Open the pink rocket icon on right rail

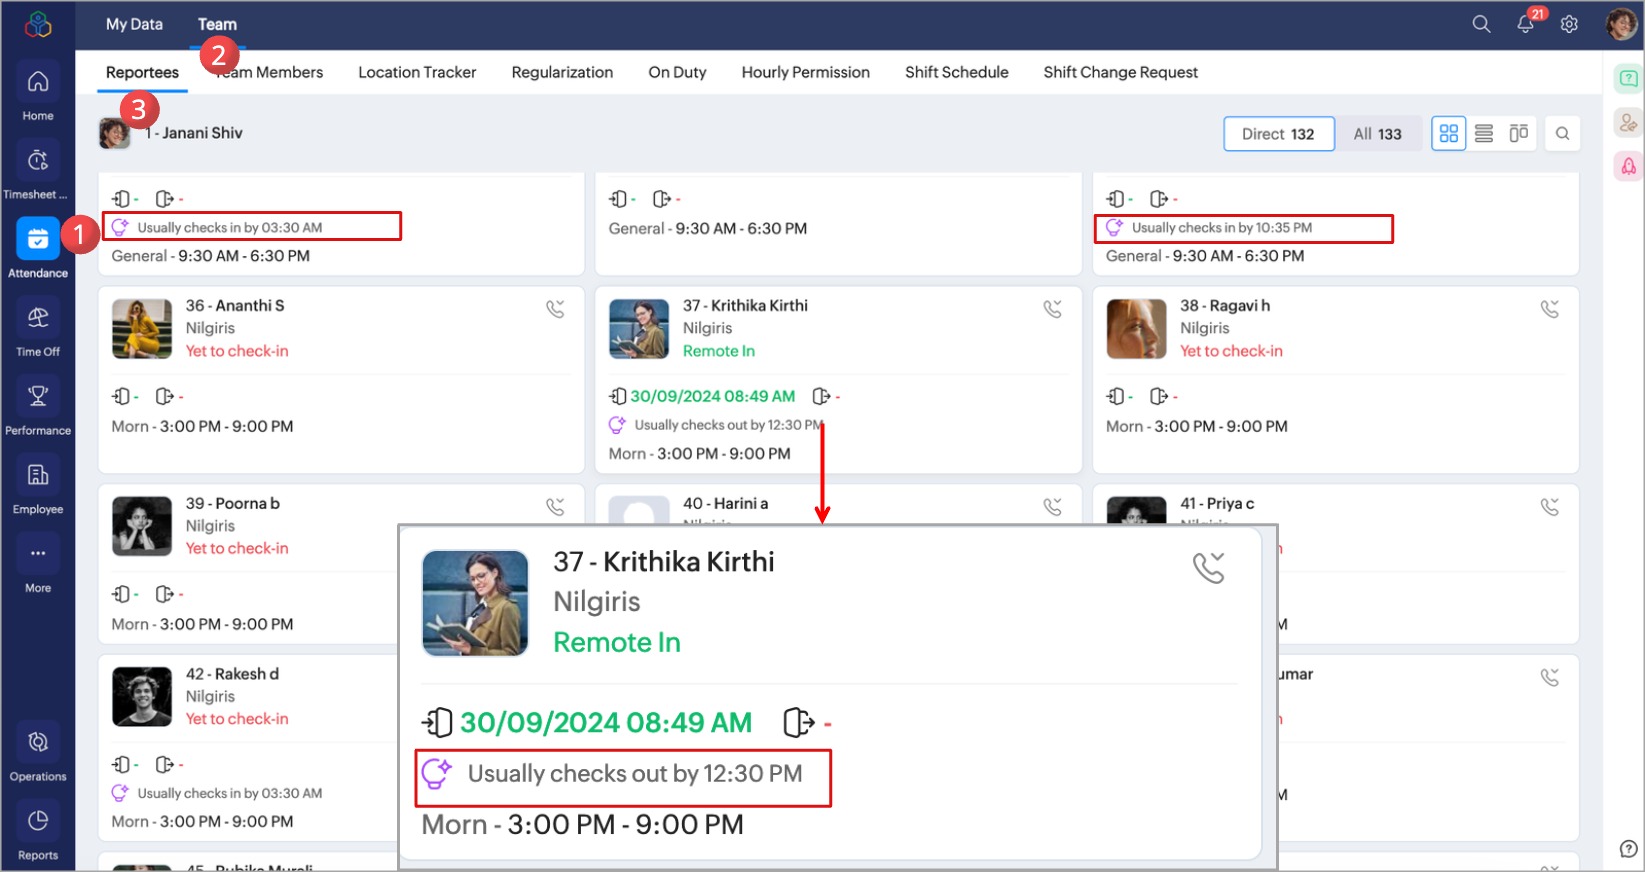(x=1629, y=166)
